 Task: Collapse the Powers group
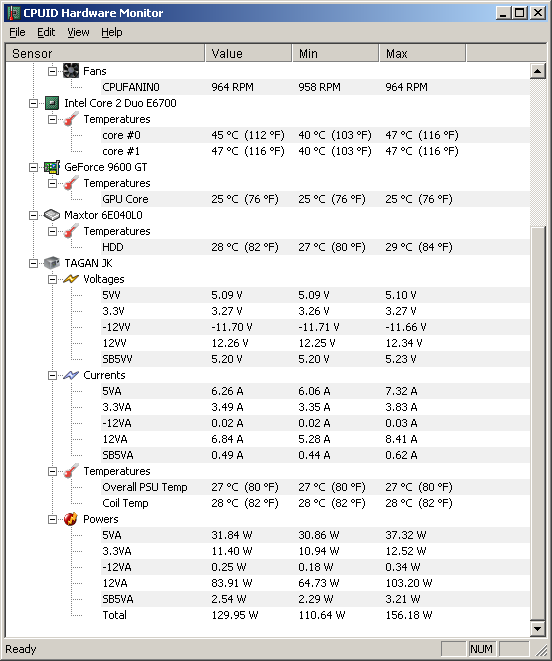tap(52, 519)
